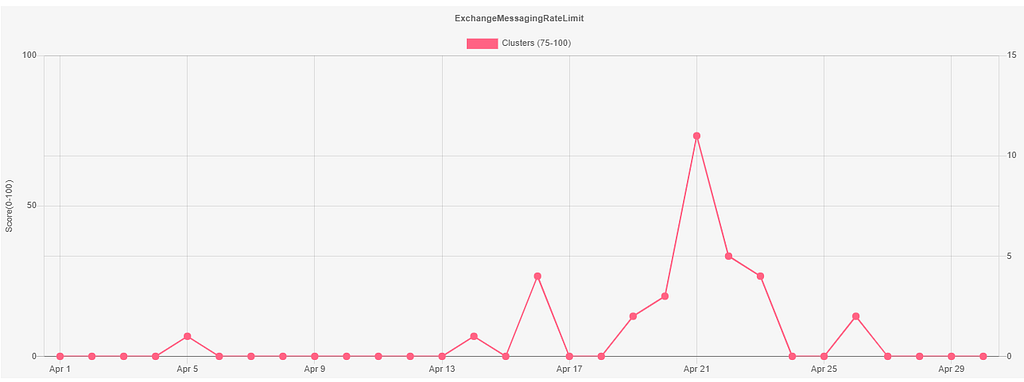Image resolution: width=1024 pixels, height=382 pixels.
Task: Select the Apr 14 data point
Action: (473, 336)
